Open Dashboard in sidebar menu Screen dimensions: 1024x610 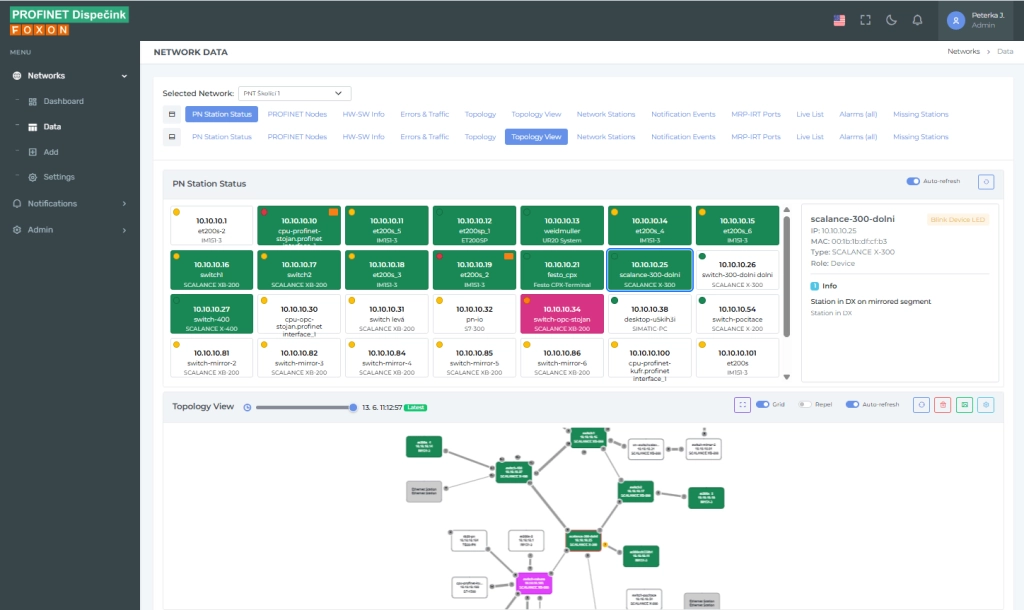point(63,101)
